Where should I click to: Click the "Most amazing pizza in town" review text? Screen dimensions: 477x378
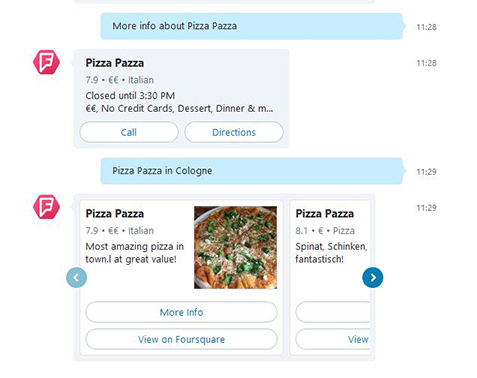pyautogui.click(x=135, y=253)
